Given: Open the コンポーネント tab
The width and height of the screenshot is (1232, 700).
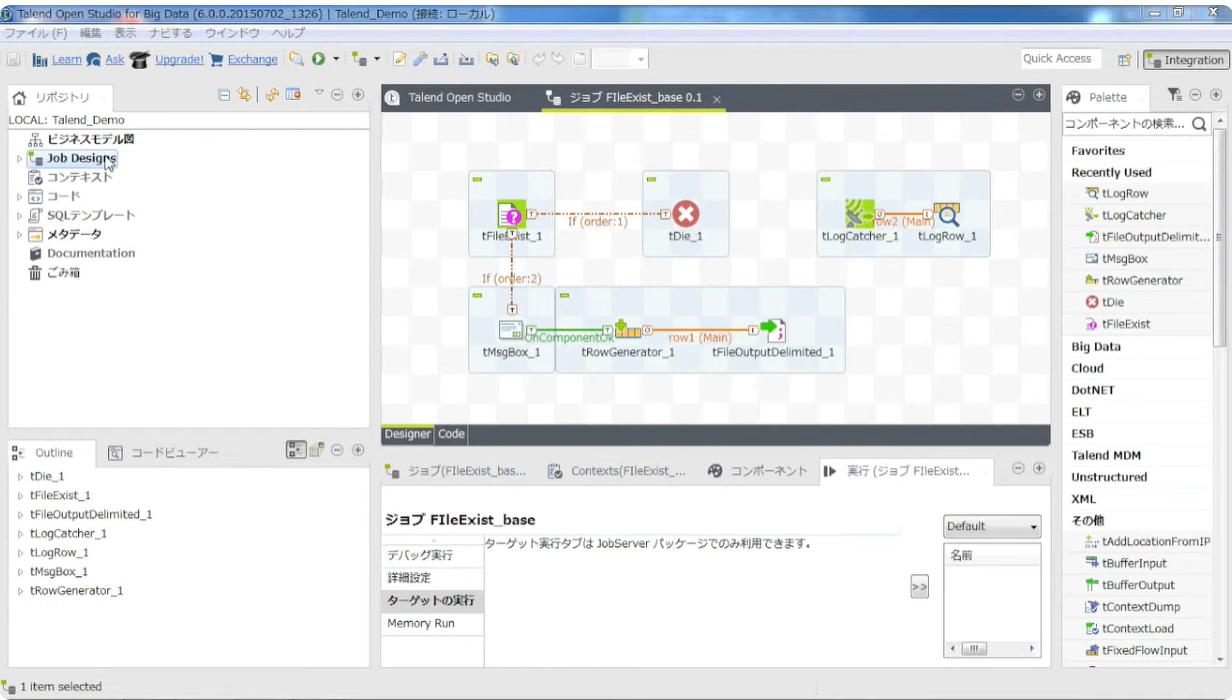Looking at the screenshot, I should point(758,471).
